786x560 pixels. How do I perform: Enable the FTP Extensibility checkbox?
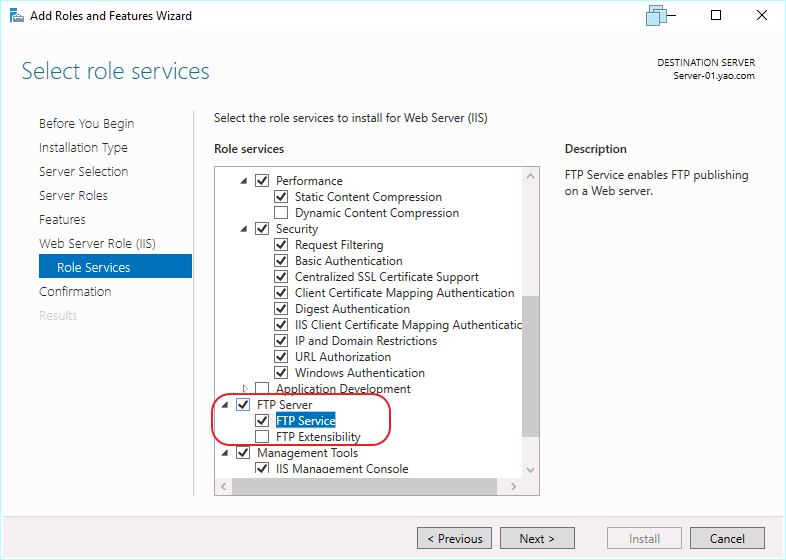coord(262,437)
